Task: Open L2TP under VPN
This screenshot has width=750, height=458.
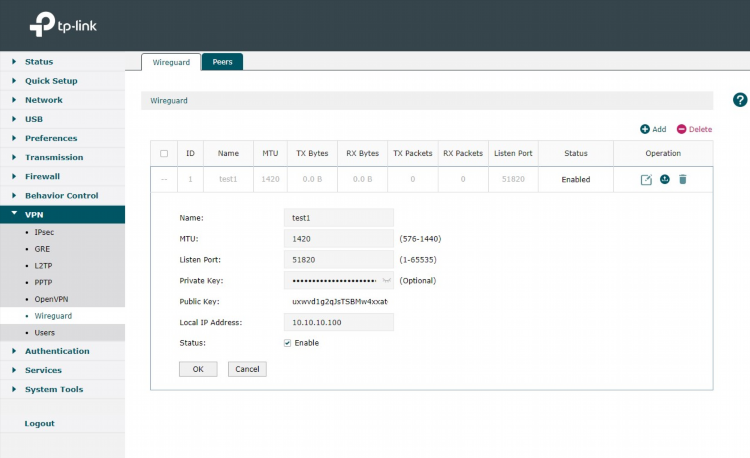Action: click(x=43, y=266)
